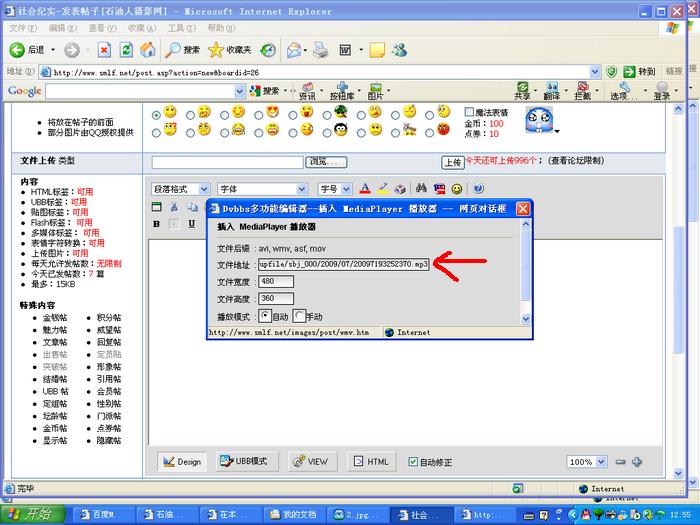Viewport: 700px width, 525px height.
Task: Open the mail icon dropdown arrow
Action: (305, 50)
